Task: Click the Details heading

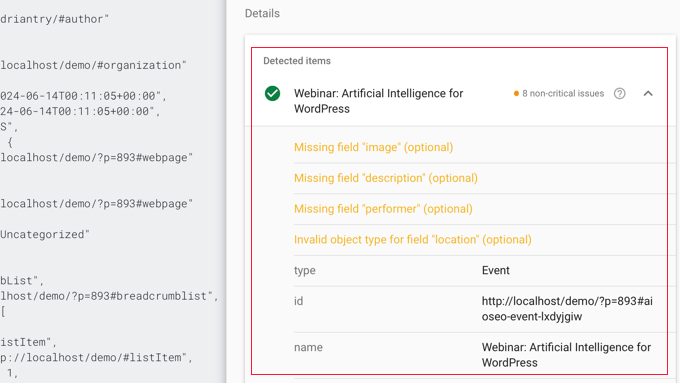Action: (262, 13)
